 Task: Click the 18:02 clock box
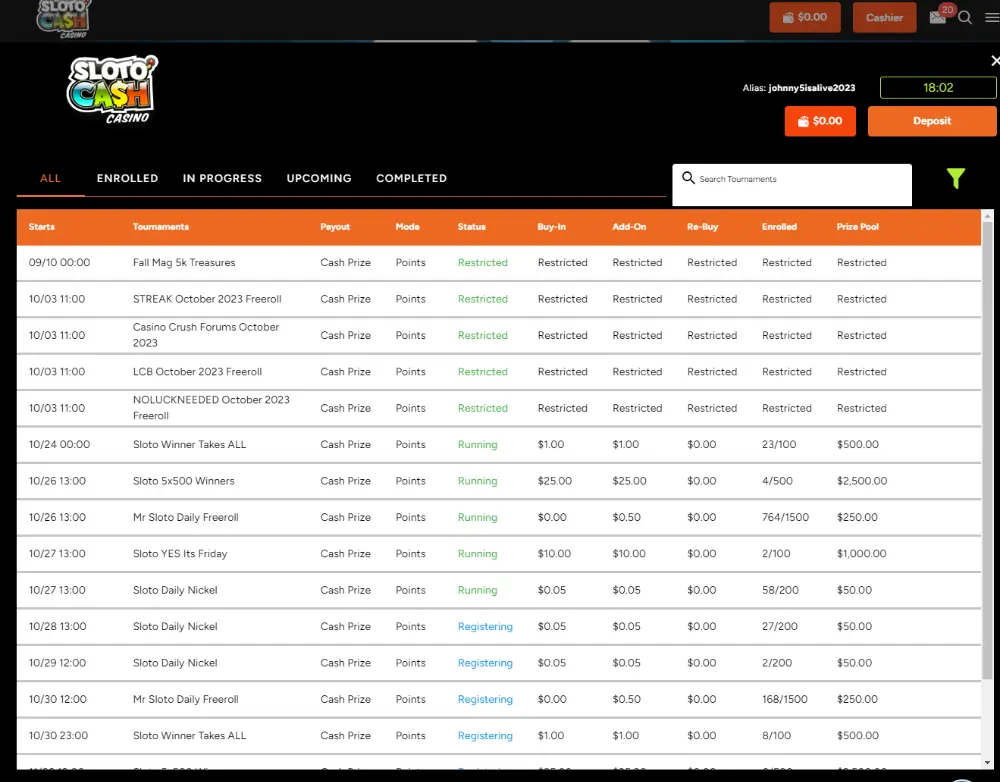[x=938, y=87]
